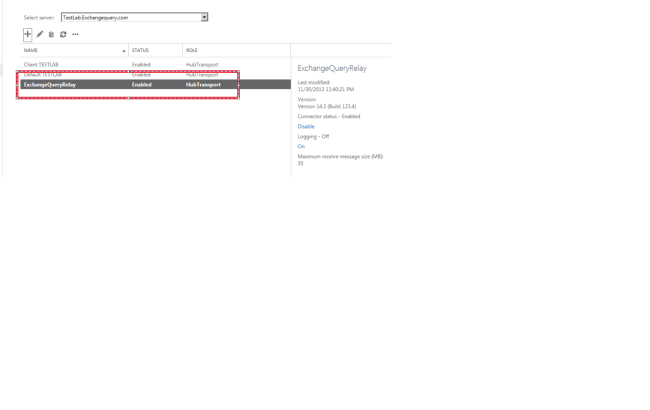Toggle sort arrow in NAME column
Viewport: 650px width, 410px height.
tap(124, 51)
